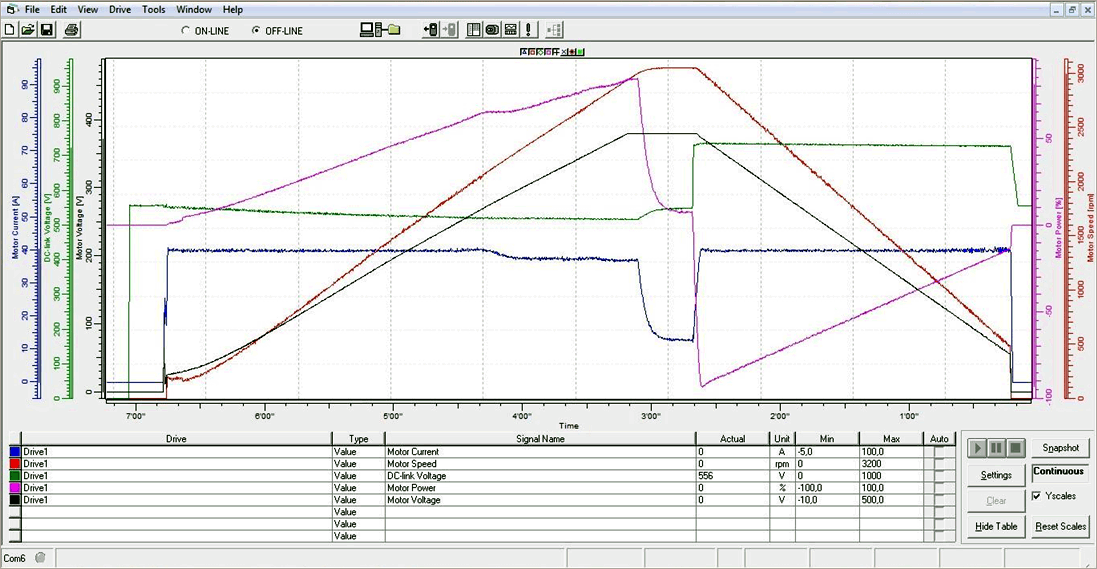1097x569 pixels.
Task: Open the control panel toolbar icon
Action: click(x=510, y=30)
